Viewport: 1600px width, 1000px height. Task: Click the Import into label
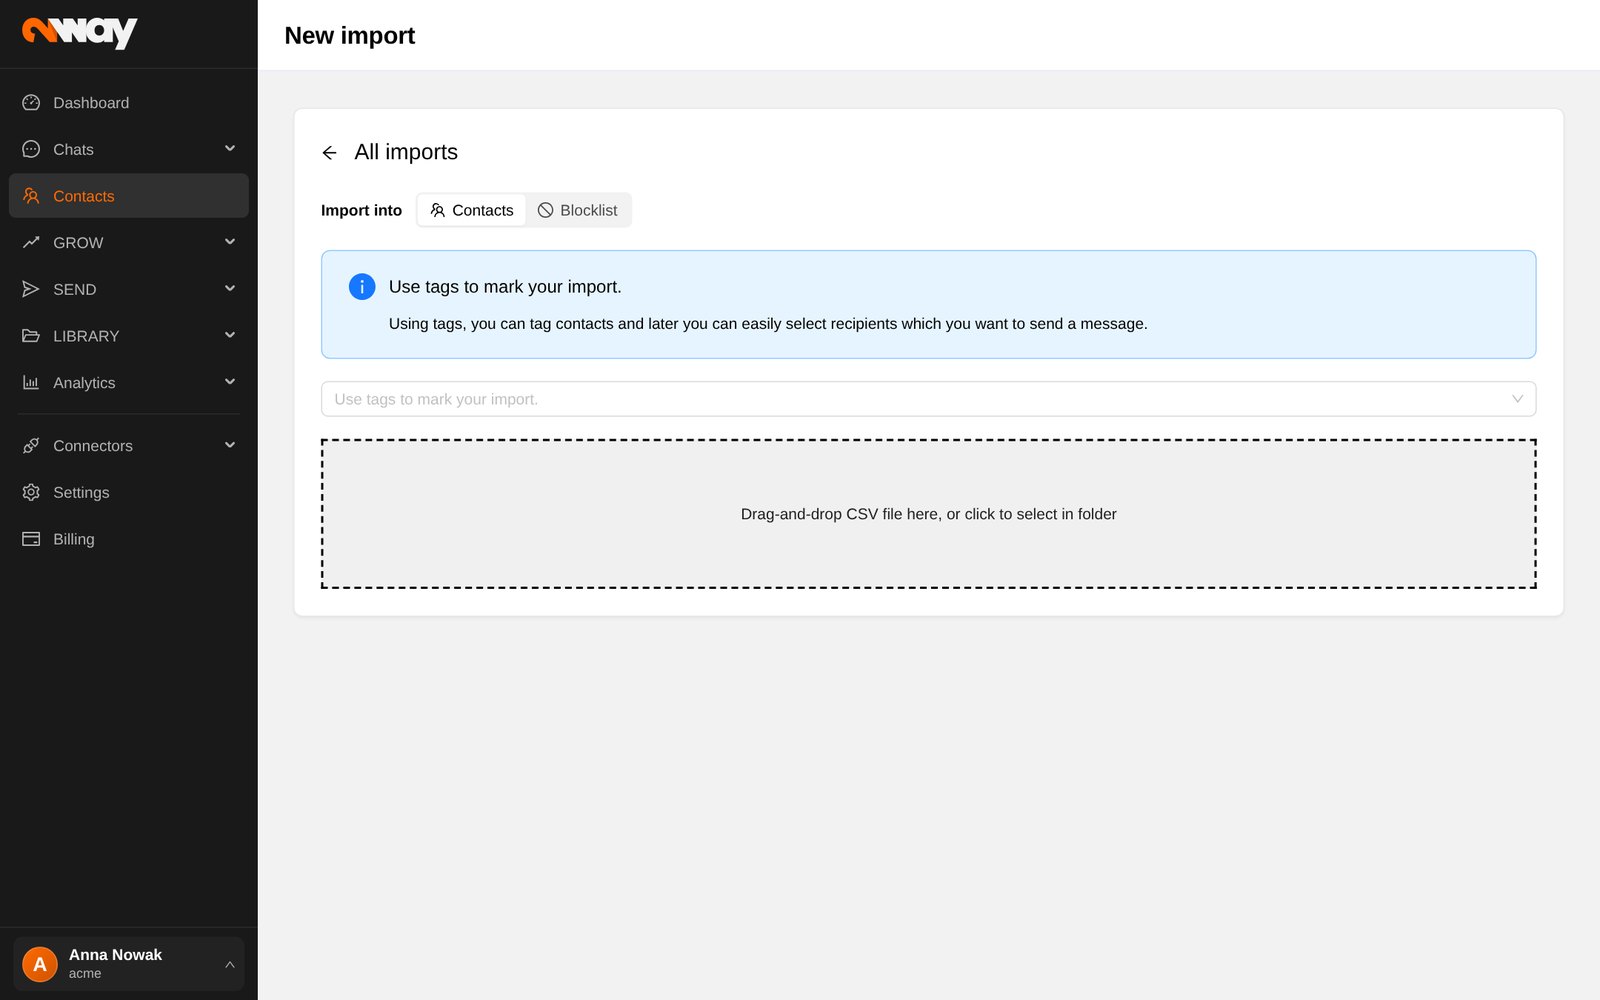[x=361, y=210]
